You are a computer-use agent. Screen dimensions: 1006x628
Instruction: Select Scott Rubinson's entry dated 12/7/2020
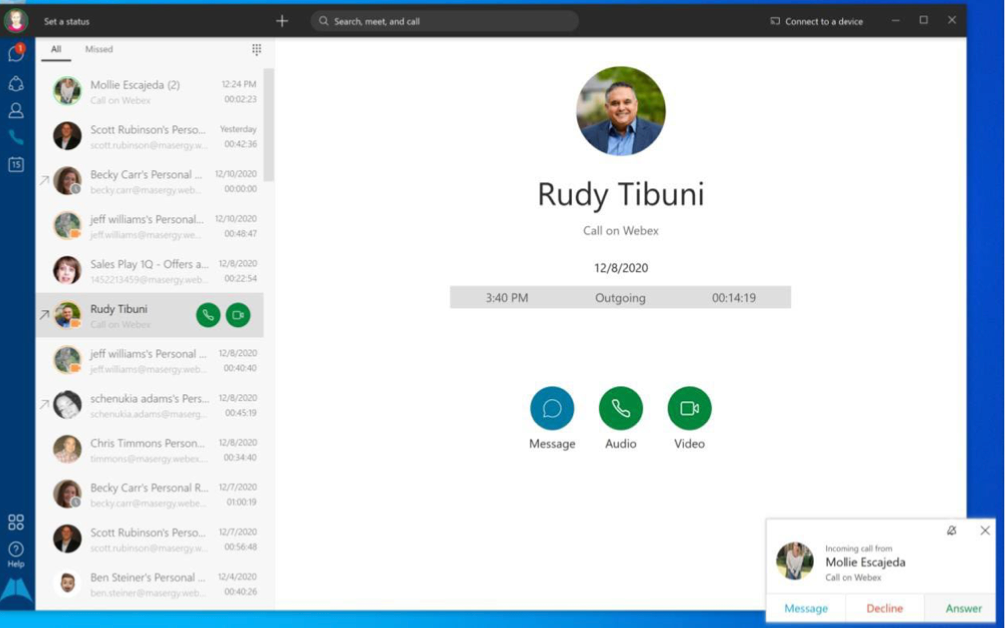click(x=149, y=539)
